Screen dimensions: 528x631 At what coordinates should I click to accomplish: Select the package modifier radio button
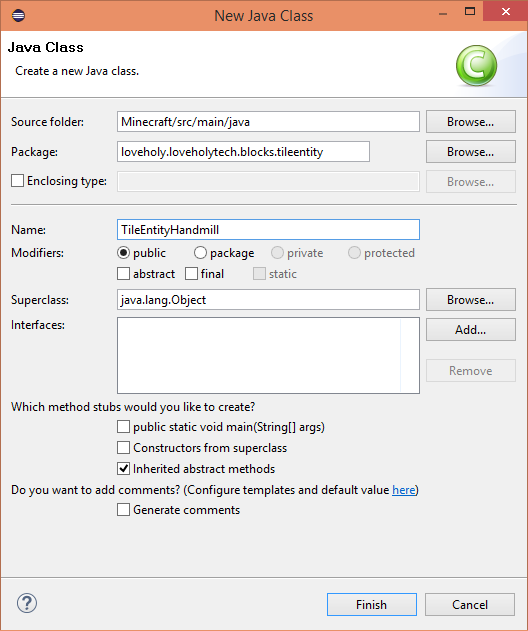pyautogui.click(x=200, y=253)
